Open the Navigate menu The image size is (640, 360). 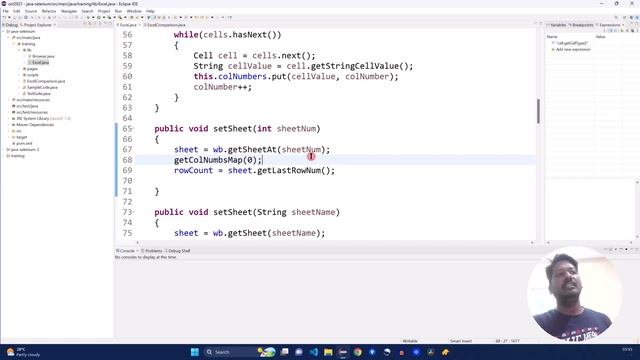click(x=69, y=11)
